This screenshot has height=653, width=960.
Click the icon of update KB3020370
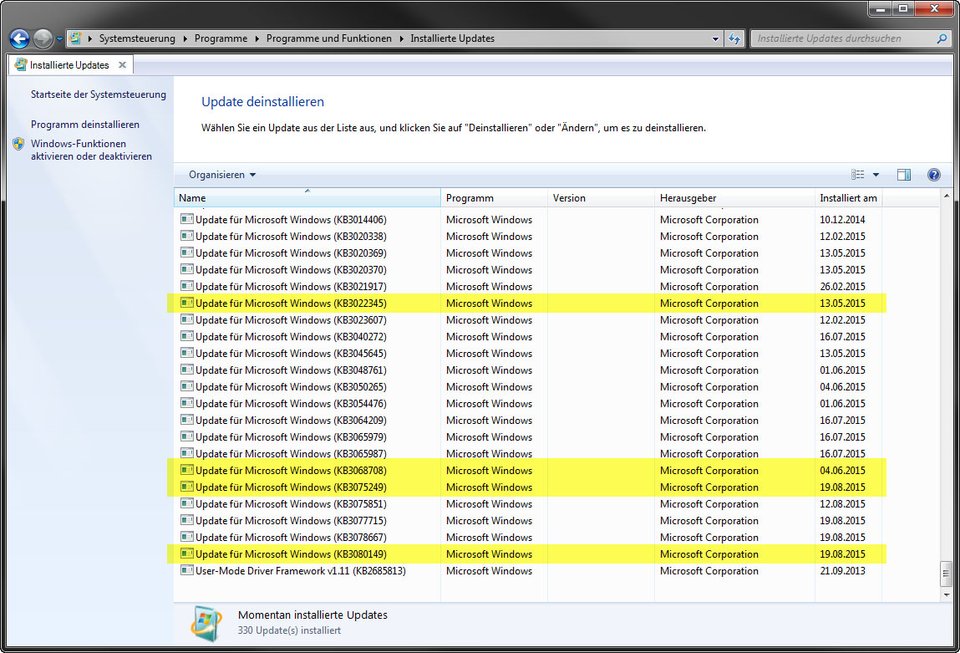click(x=187, y=269)
